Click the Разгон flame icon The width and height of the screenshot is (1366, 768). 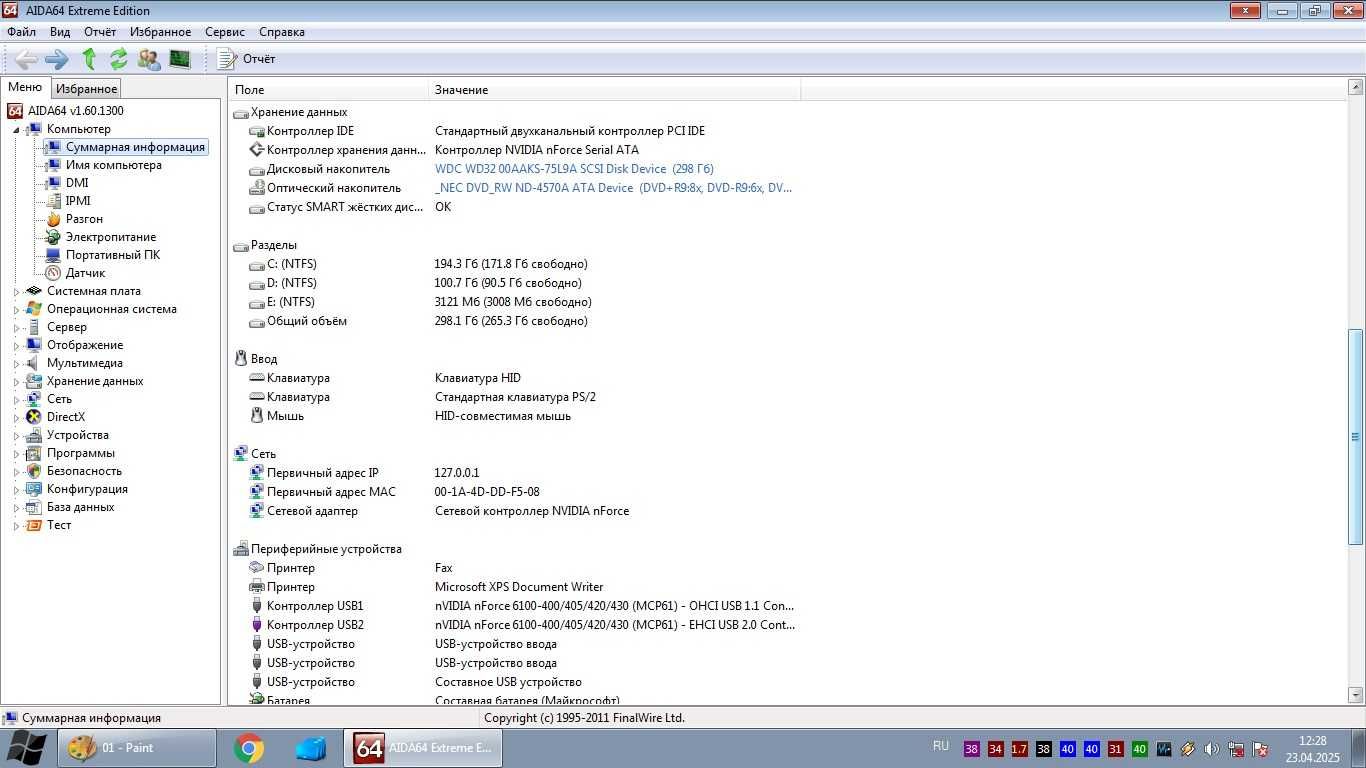tap(53, 219)
